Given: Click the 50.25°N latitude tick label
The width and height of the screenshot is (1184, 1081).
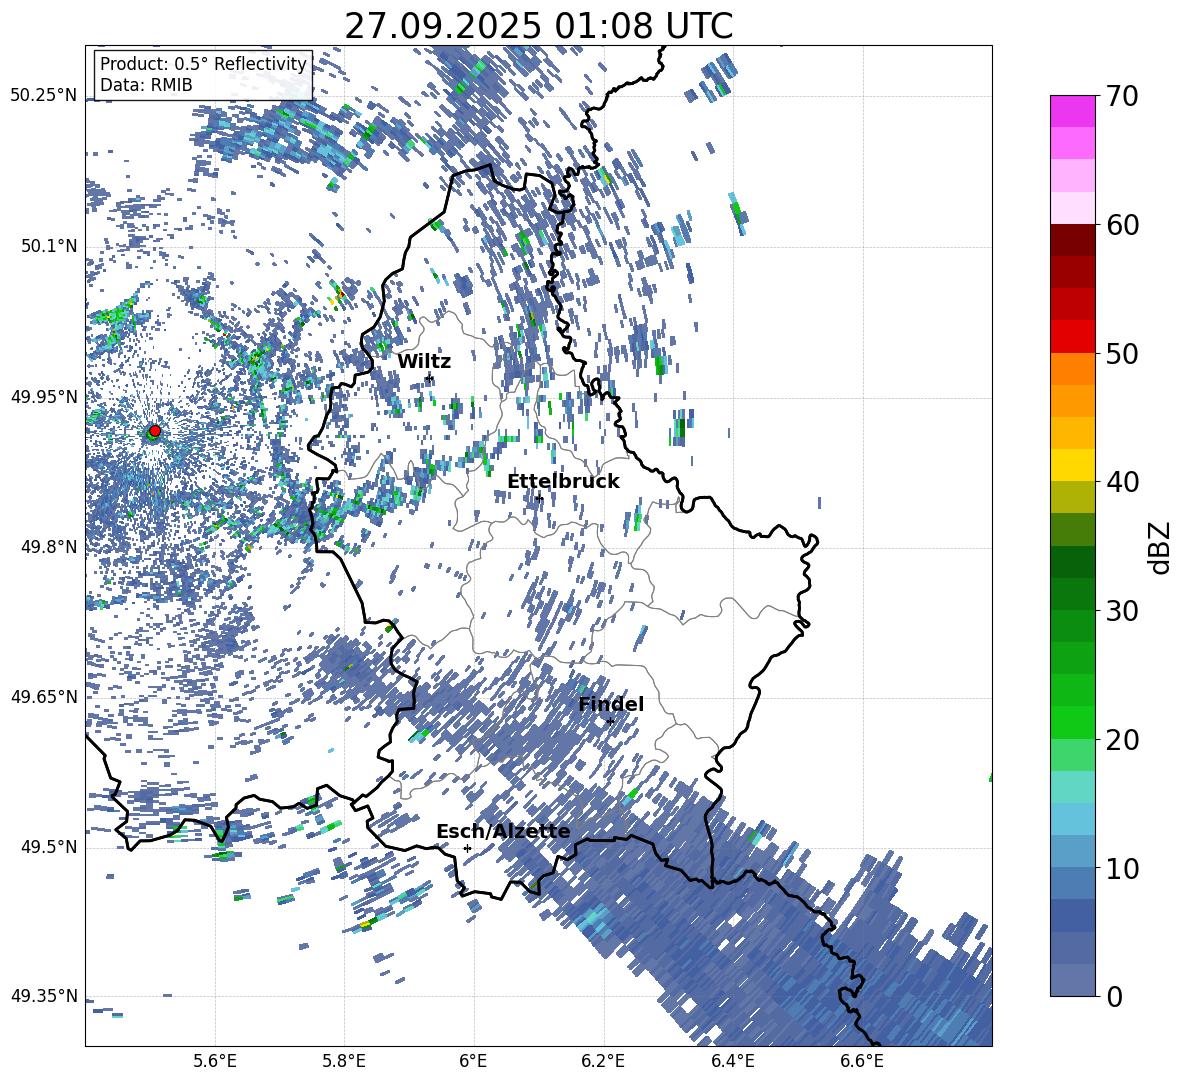Looking at the screenshot, I should (44, 96).
